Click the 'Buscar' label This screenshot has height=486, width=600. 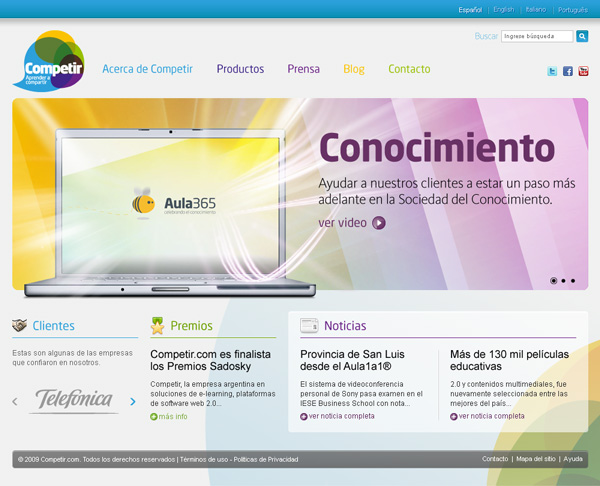[x=486, y=36]
